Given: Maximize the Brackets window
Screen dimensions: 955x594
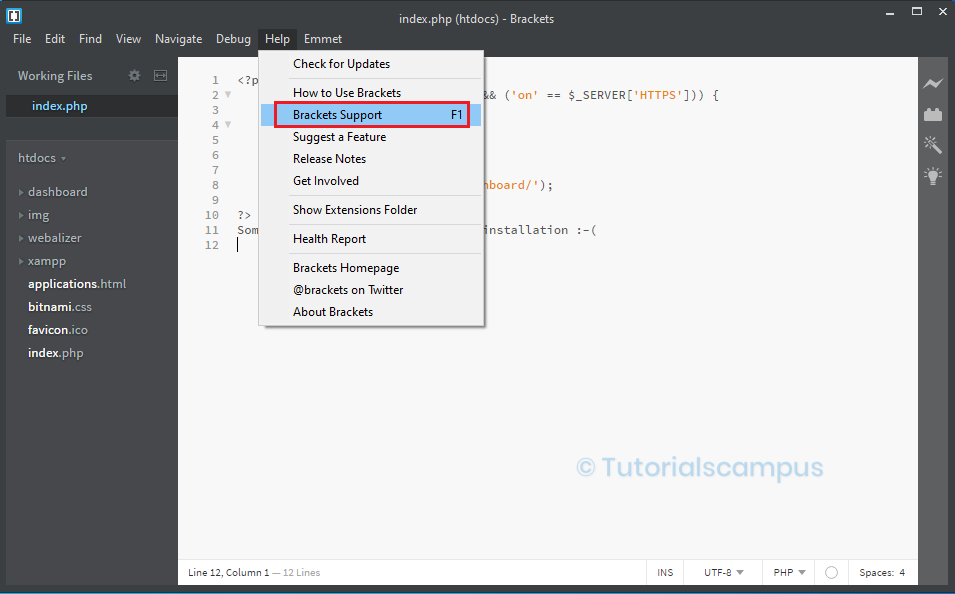Looking at the screenshot, I should click(x=917, y=12).
